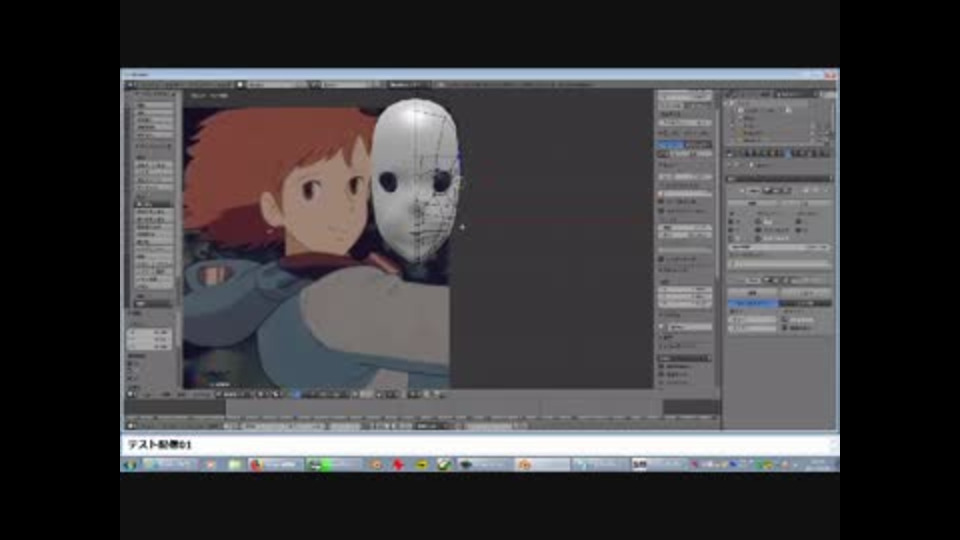Screen dimensions: 960x540
Task: Click the 3D View editor type icon
Action: (131, 394)
